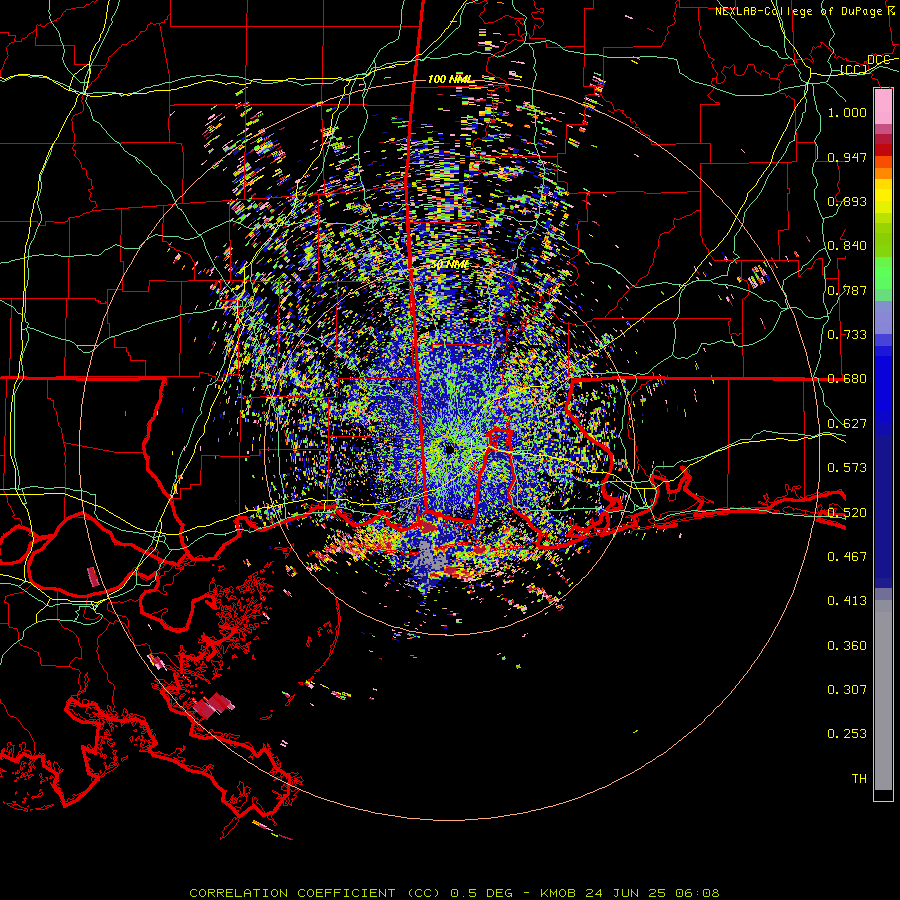Screen dimensions: 900x900
Task: Click the 0.893 color scale value
Action: pos(847,201)
